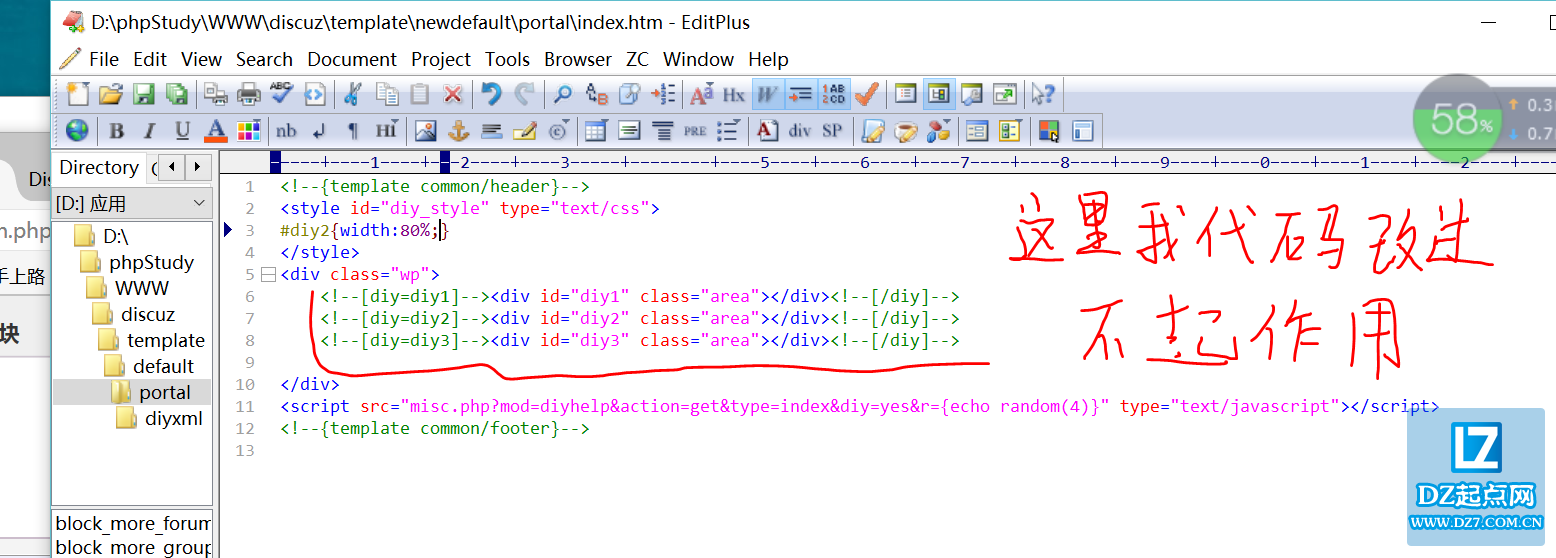The width and height of the screenshot is (1556, 558).
Task: Insert an anchor tag via anchor icon
Action: [x=458, y=130]
